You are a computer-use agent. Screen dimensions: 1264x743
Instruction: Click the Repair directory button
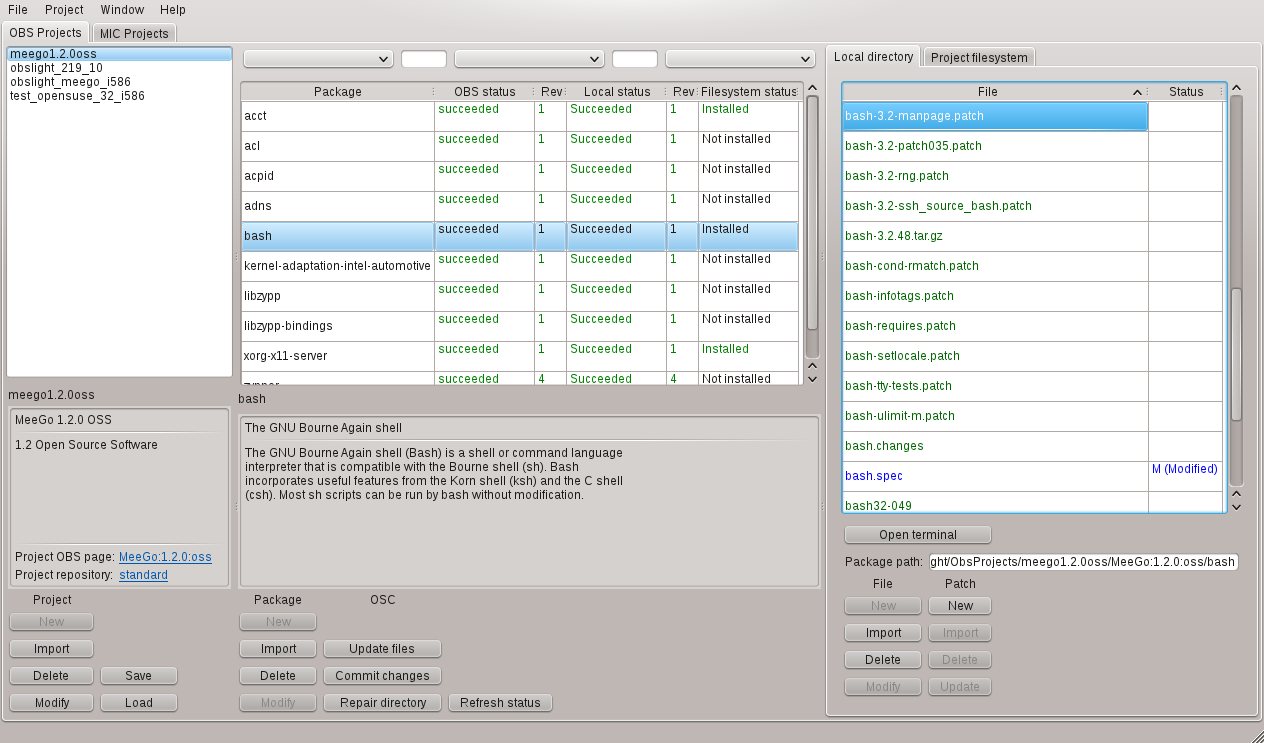pyautogui.click(x=381, y=702)
